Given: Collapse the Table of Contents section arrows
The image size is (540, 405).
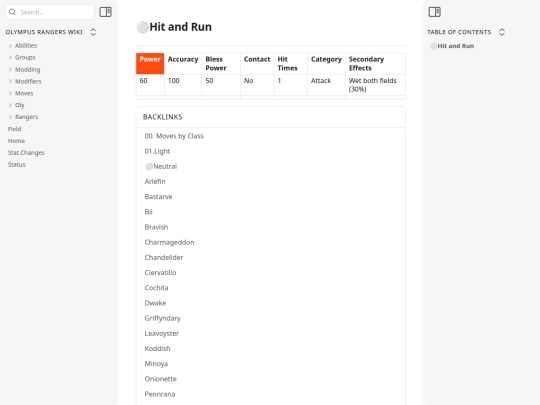Looking at the screenshot, I should pyautogui.click(x=502, y=32).
